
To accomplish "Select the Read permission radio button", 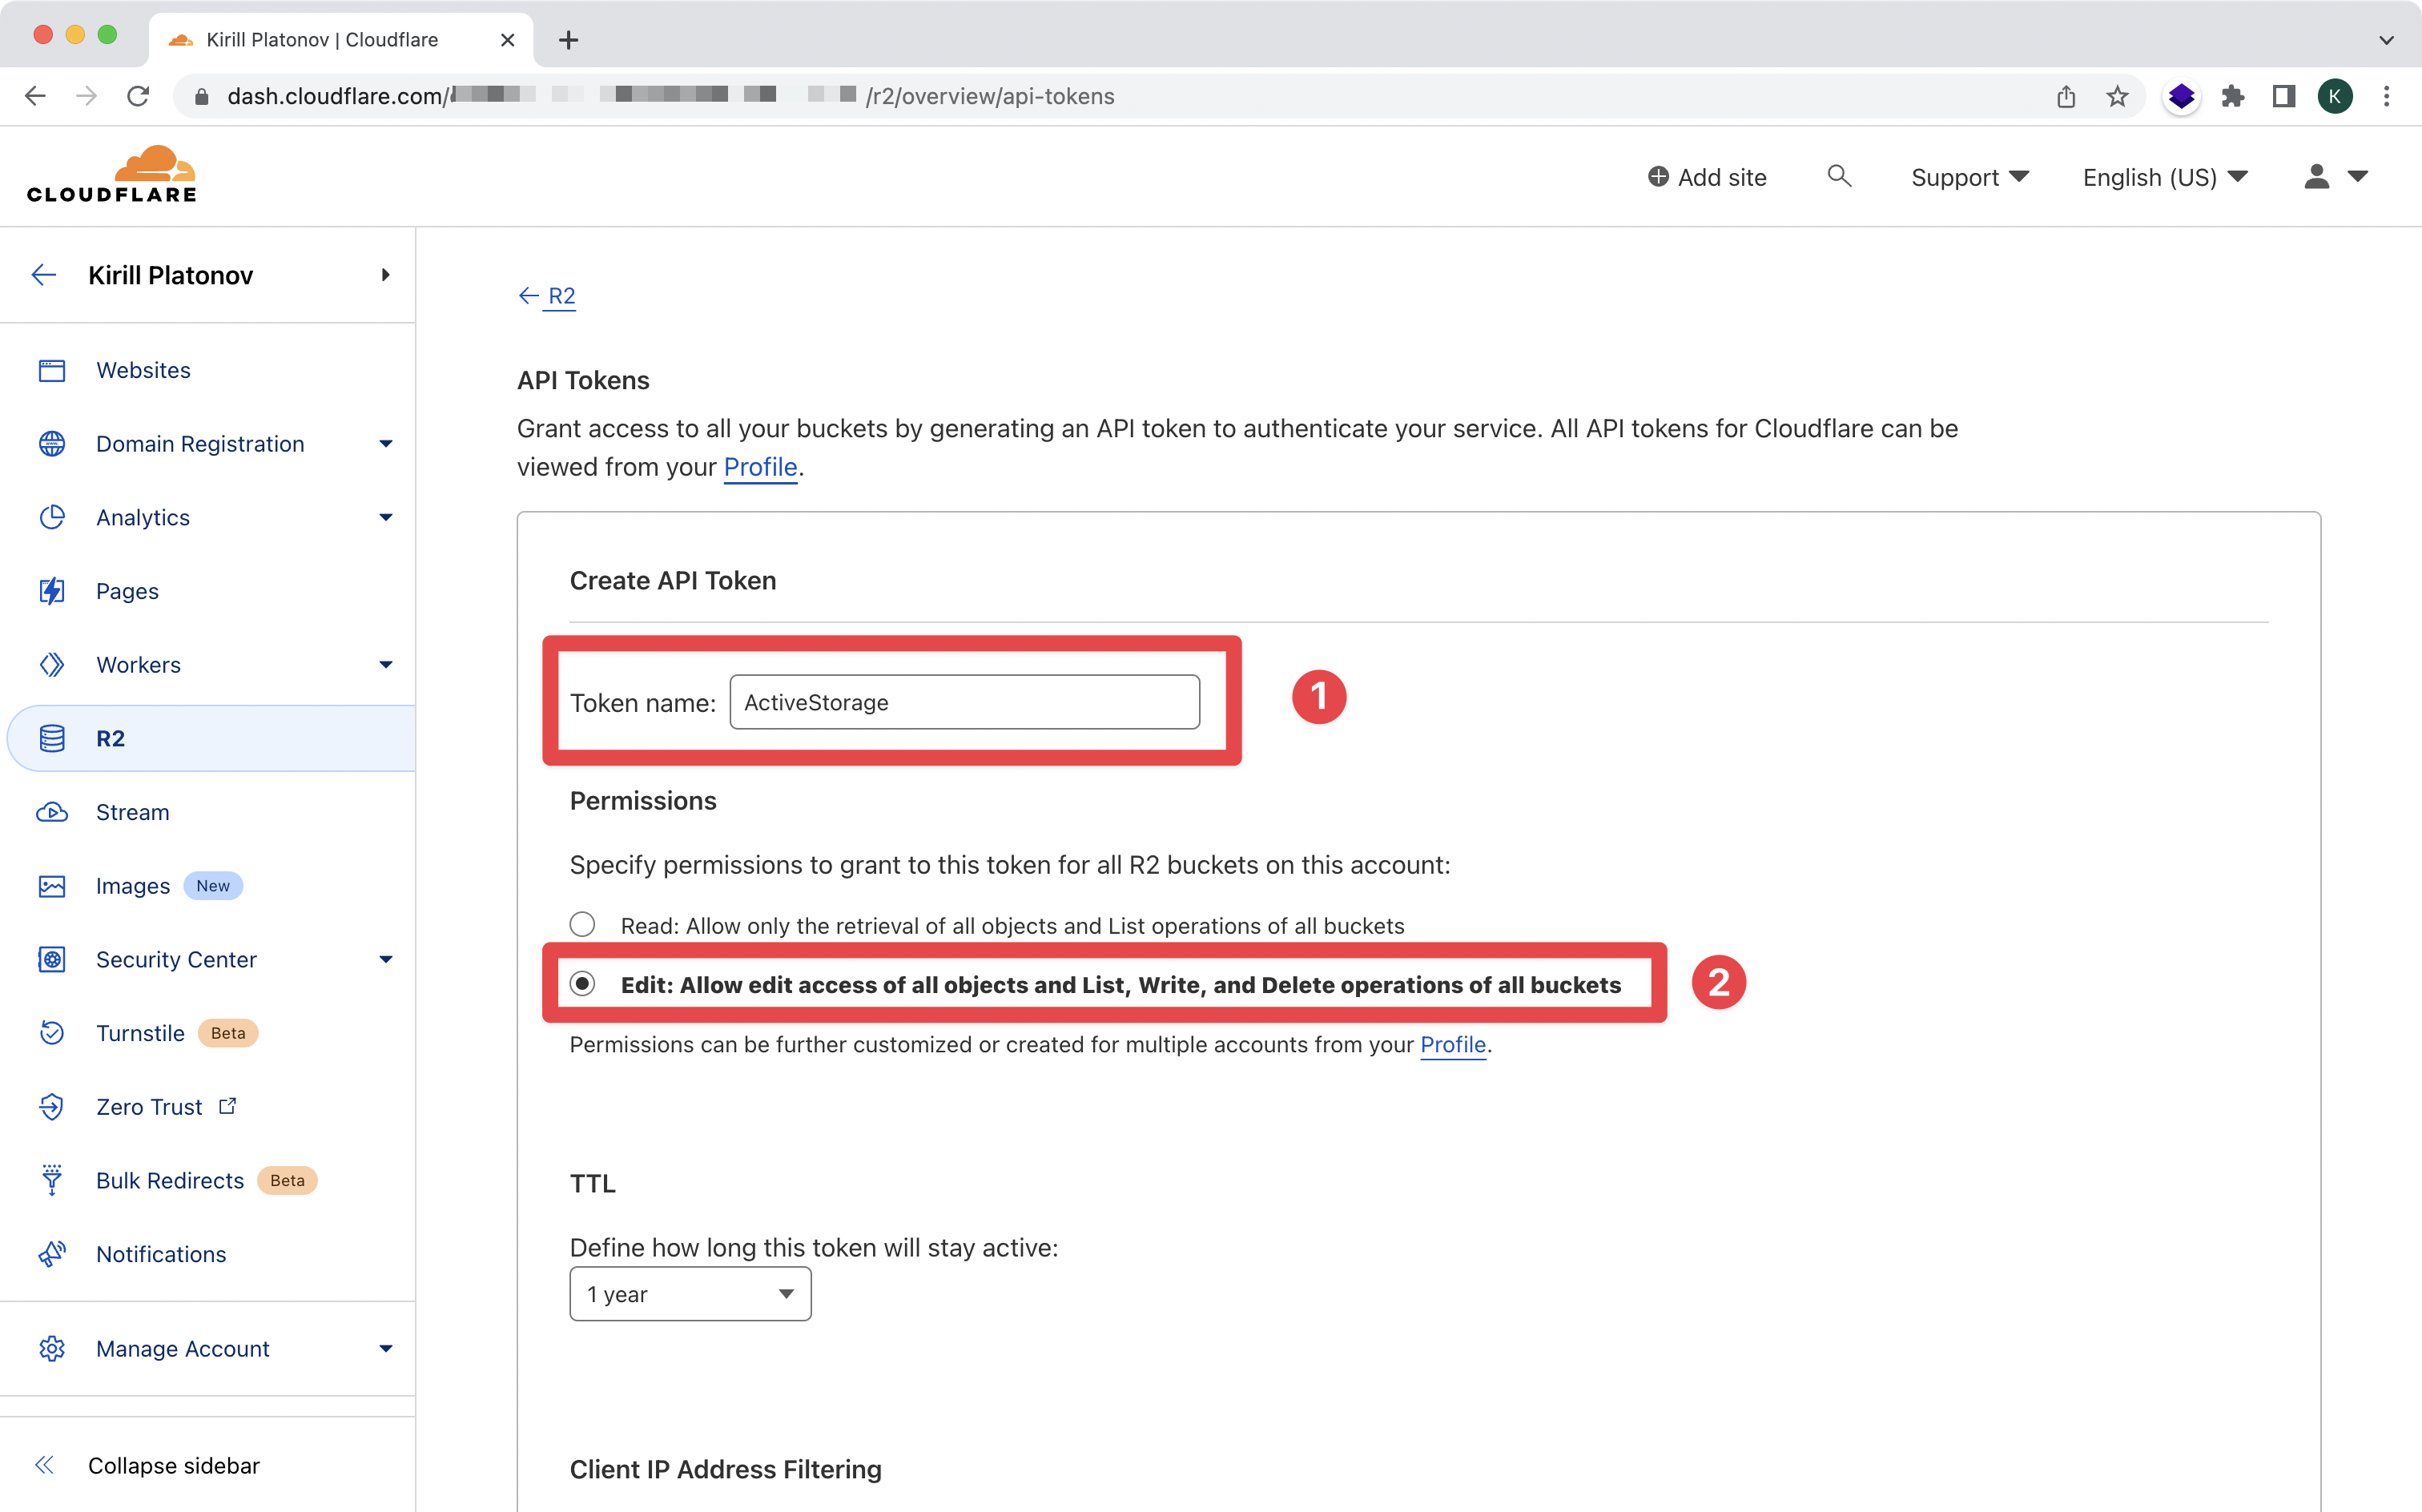I will pos(582,924).
